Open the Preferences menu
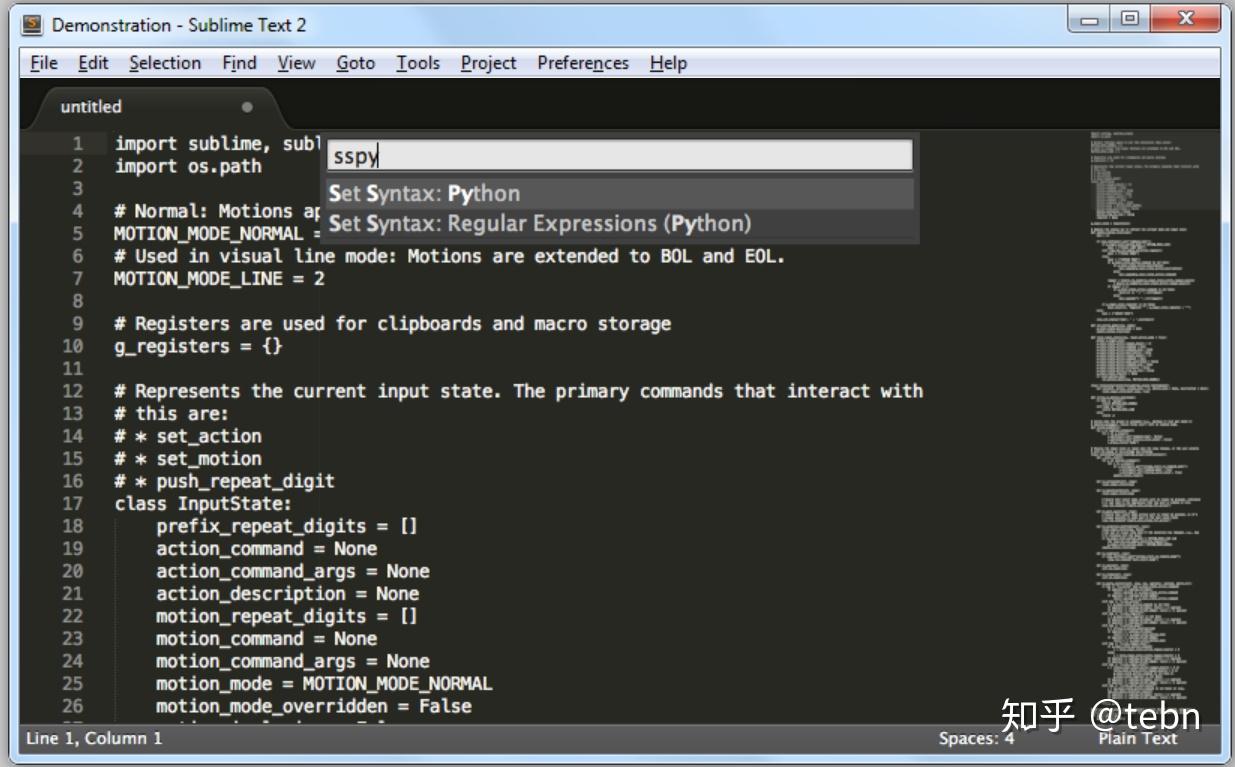This screenshot has width=1235, height=767. 581,62
